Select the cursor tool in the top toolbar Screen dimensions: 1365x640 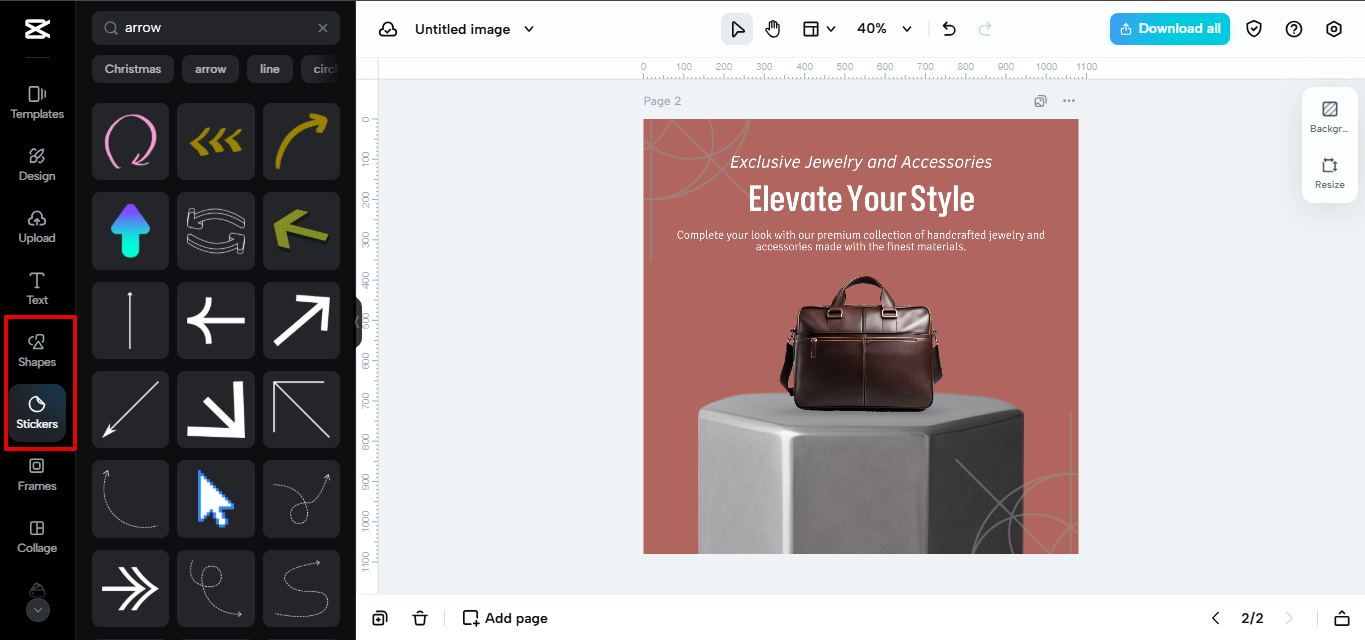pyautogui.click(x=737, y=29)
